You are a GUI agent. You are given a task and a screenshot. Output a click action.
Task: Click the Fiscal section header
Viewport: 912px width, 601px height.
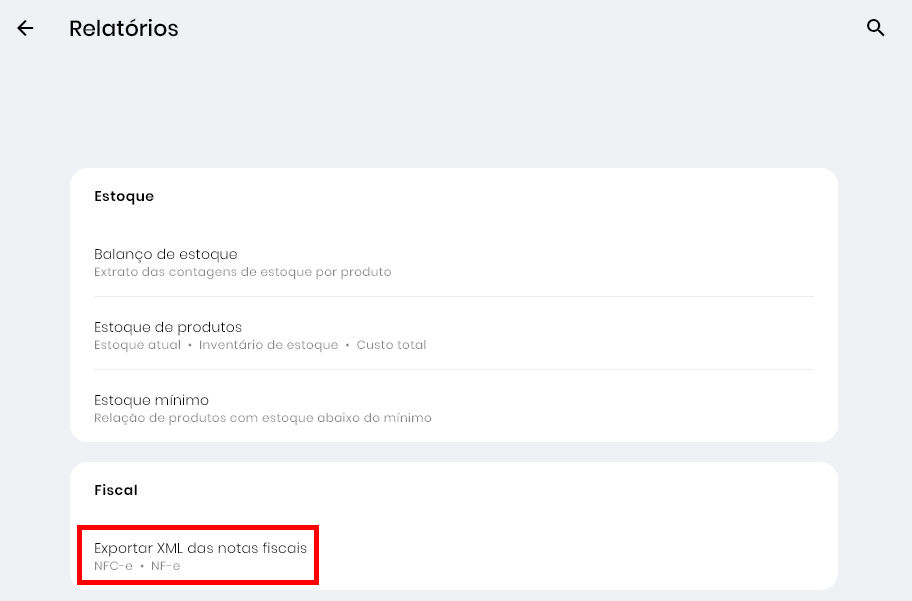116,490
